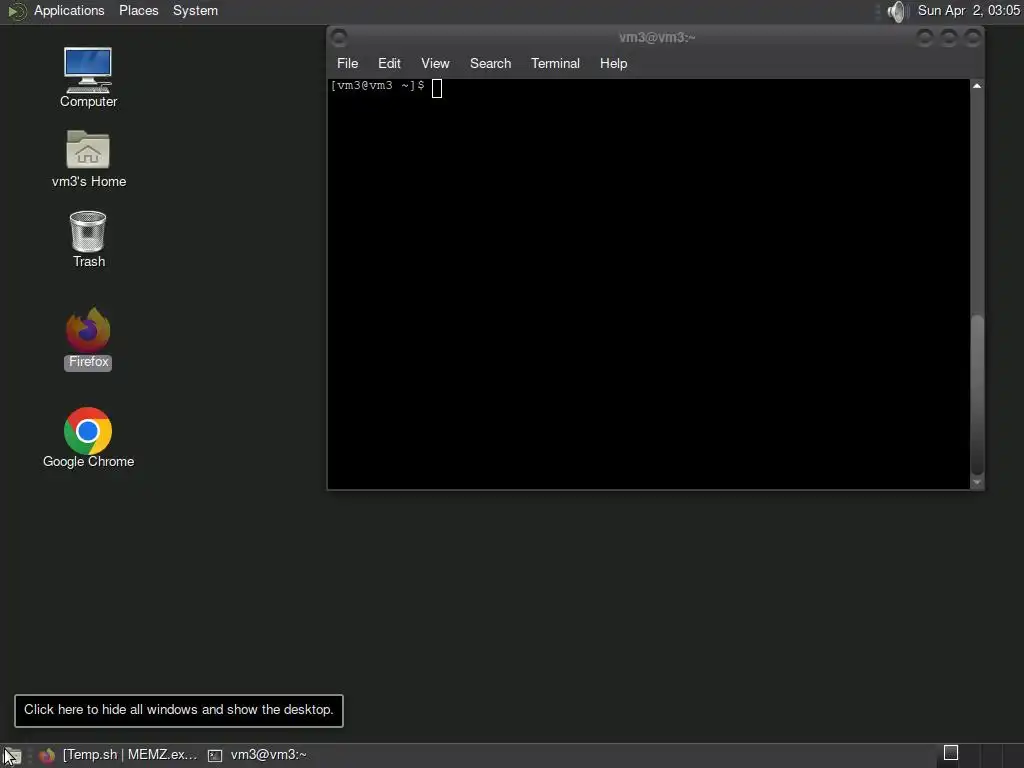Open the terminal Edit menu

[389, 63]
